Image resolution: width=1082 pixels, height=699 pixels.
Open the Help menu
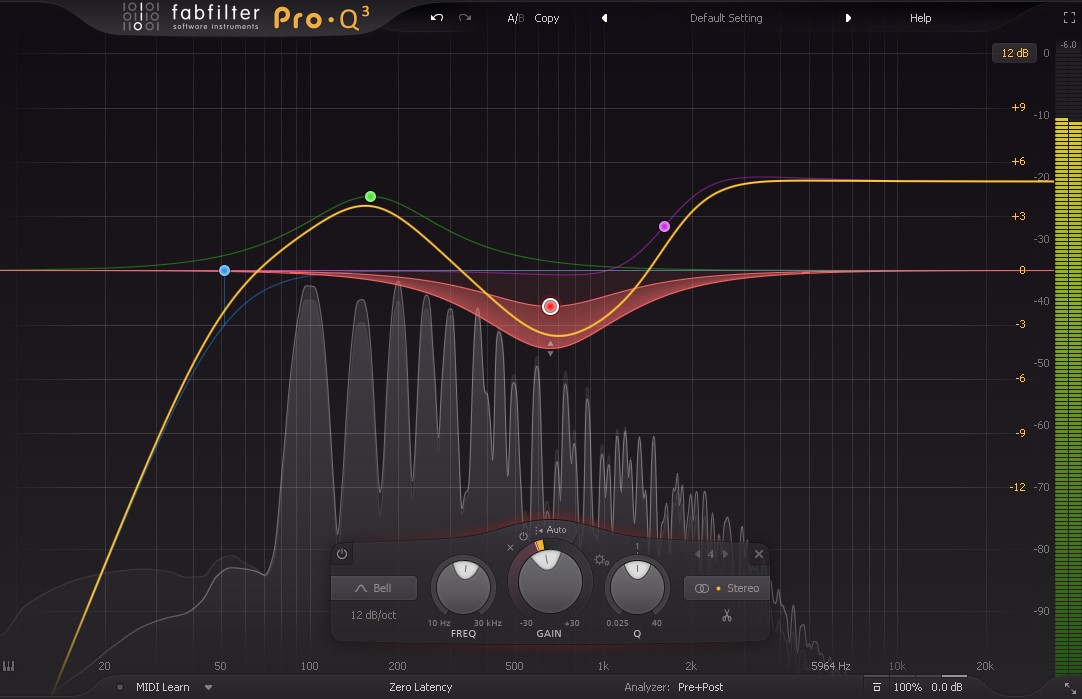tap(921, 19)
